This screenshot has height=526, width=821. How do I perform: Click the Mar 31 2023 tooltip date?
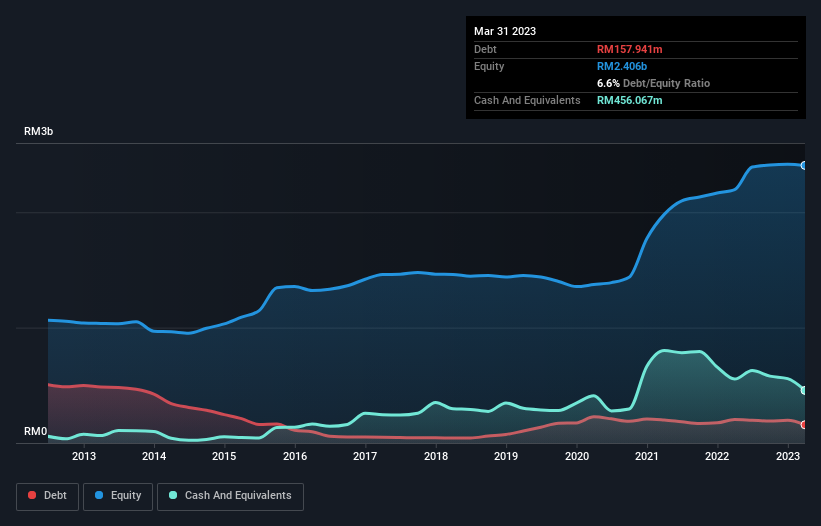tap(505, 31)
